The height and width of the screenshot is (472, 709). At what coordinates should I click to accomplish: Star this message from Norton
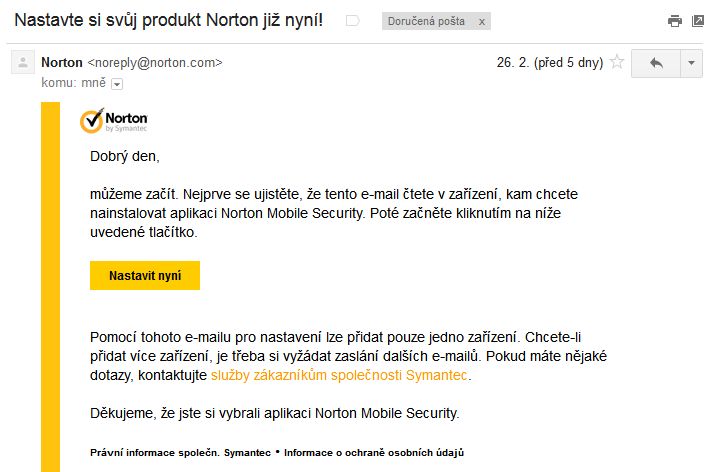[x=617, y=62]
